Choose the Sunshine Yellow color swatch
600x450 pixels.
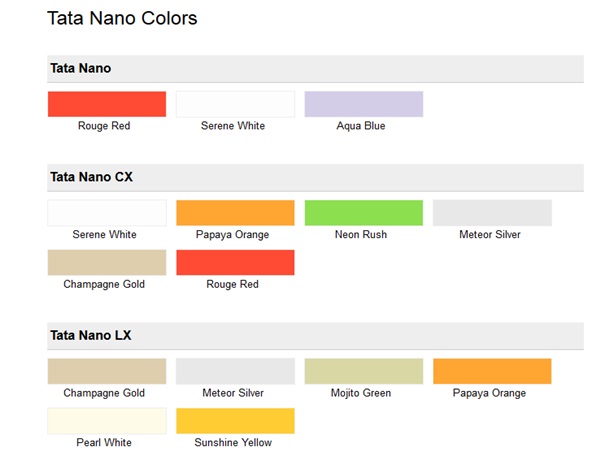[x=235, y=421]
